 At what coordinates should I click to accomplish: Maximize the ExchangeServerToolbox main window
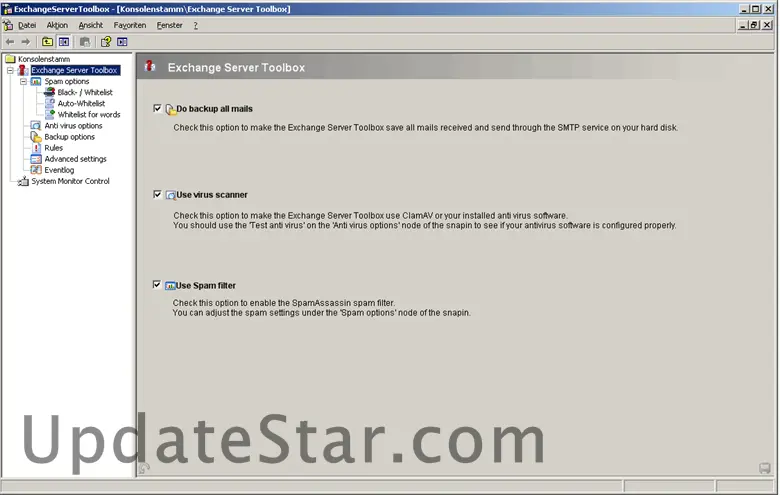(x=756, y=8)
